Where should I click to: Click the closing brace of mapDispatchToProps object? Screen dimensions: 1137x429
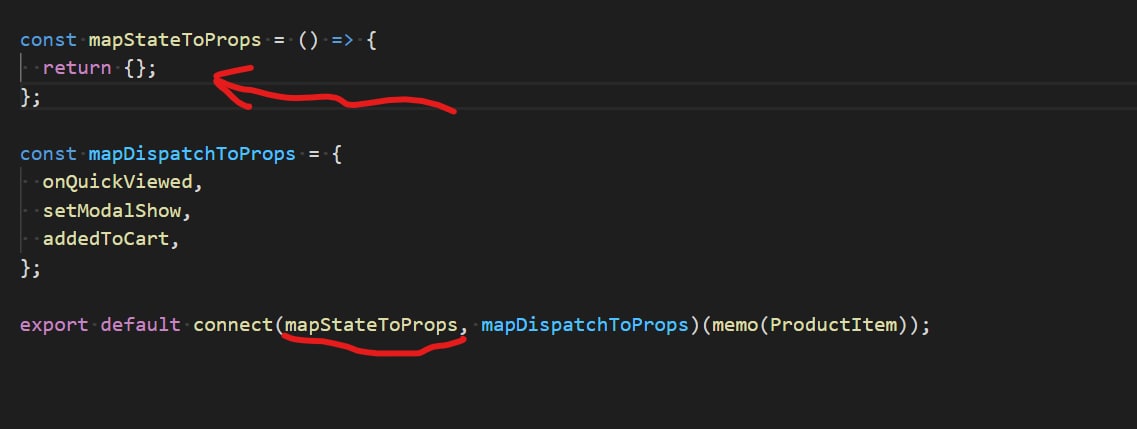(x=25, y=268)
